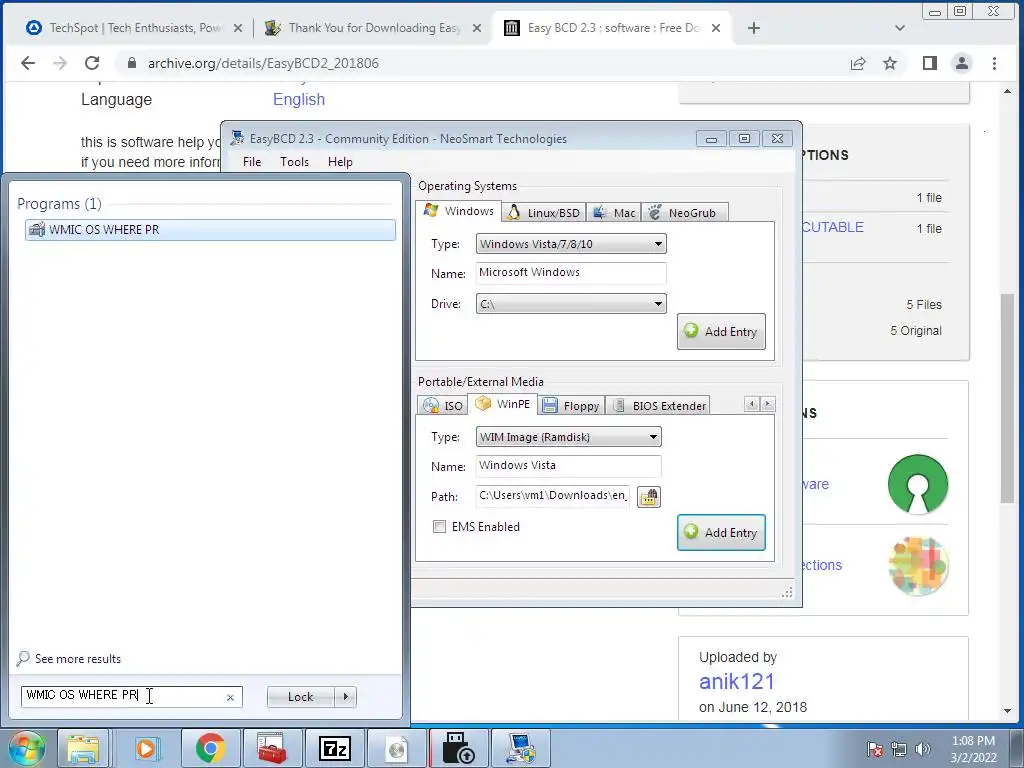Open the EasyBCD taskbar button
This screenshot has height=768, width=1024.
tap(520, 748)
